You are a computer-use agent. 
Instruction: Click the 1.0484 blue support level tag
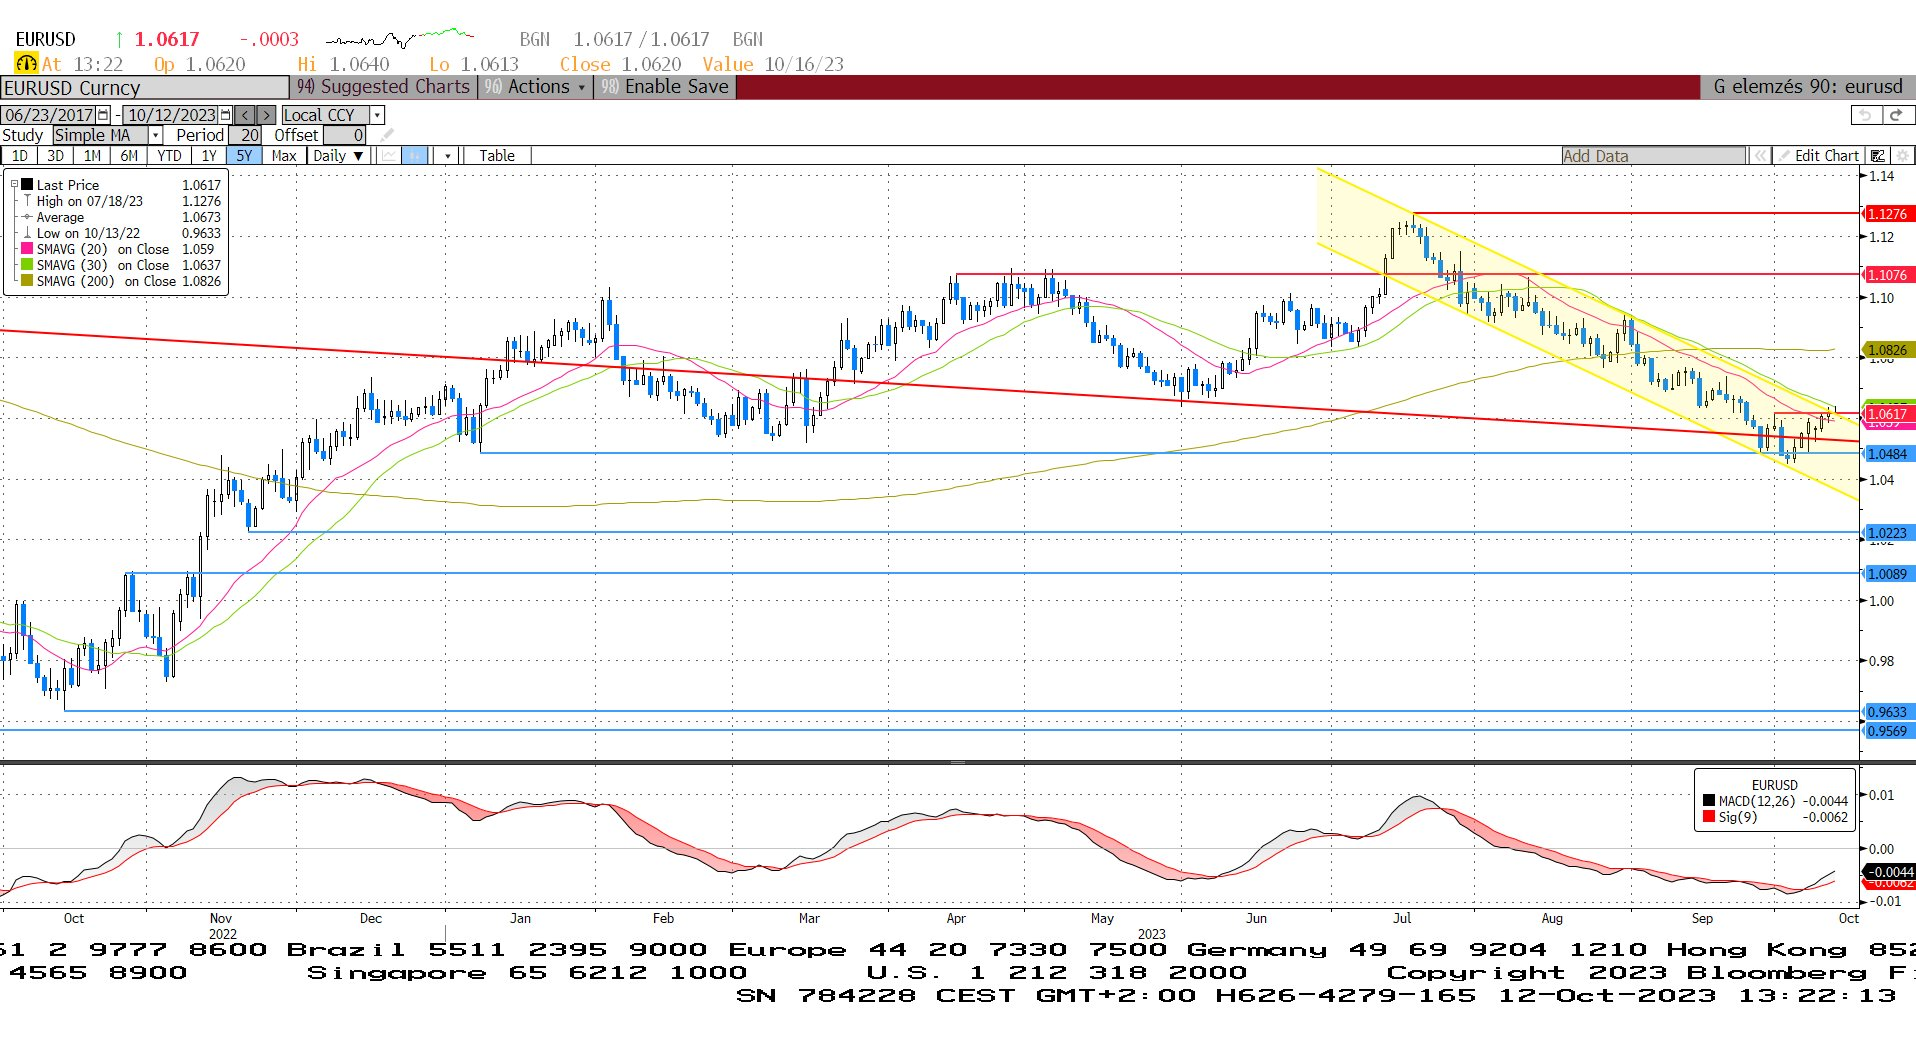click(x=1887, y=454)
